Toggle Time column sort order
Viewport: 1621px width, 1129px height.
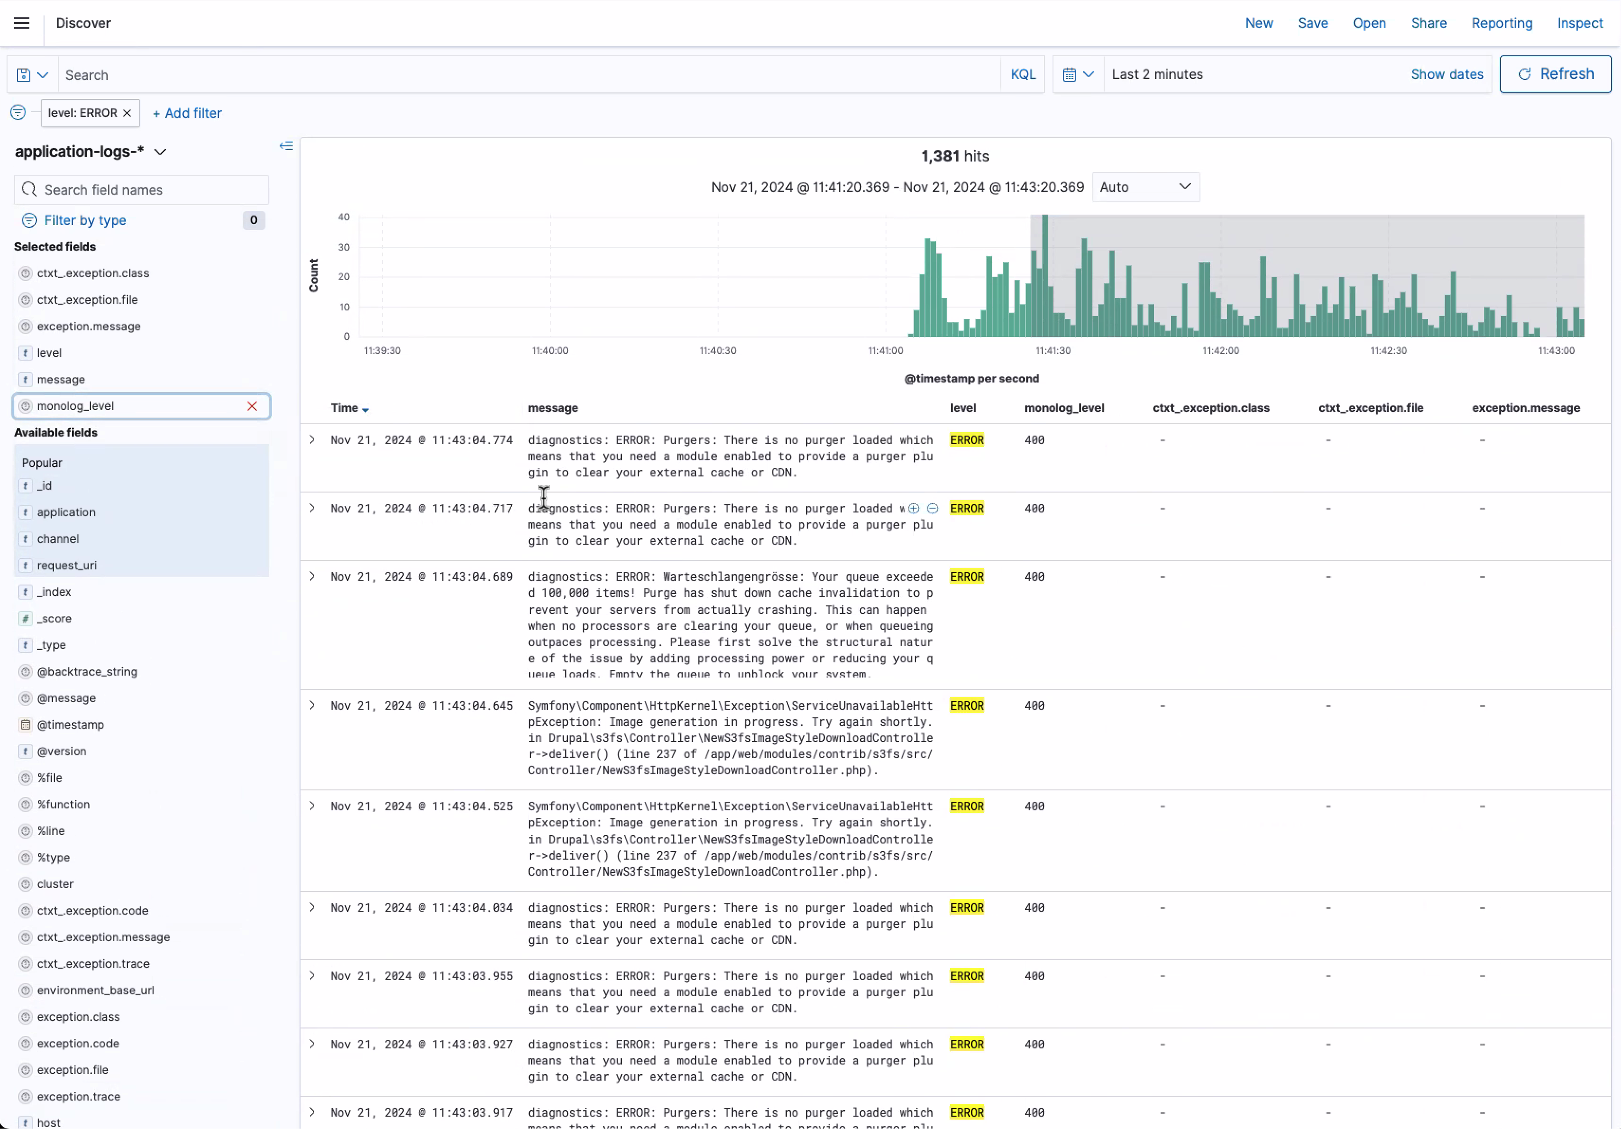point(349,408)
